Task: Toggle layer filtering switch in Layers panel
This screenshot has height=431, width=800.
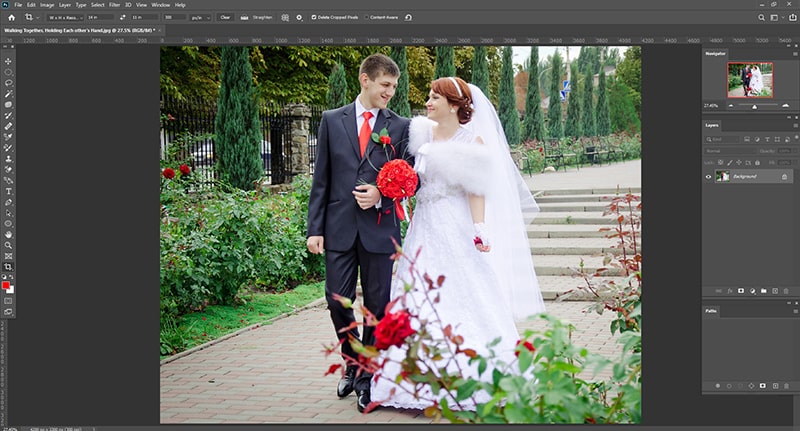Action: (x=796, y=138)
